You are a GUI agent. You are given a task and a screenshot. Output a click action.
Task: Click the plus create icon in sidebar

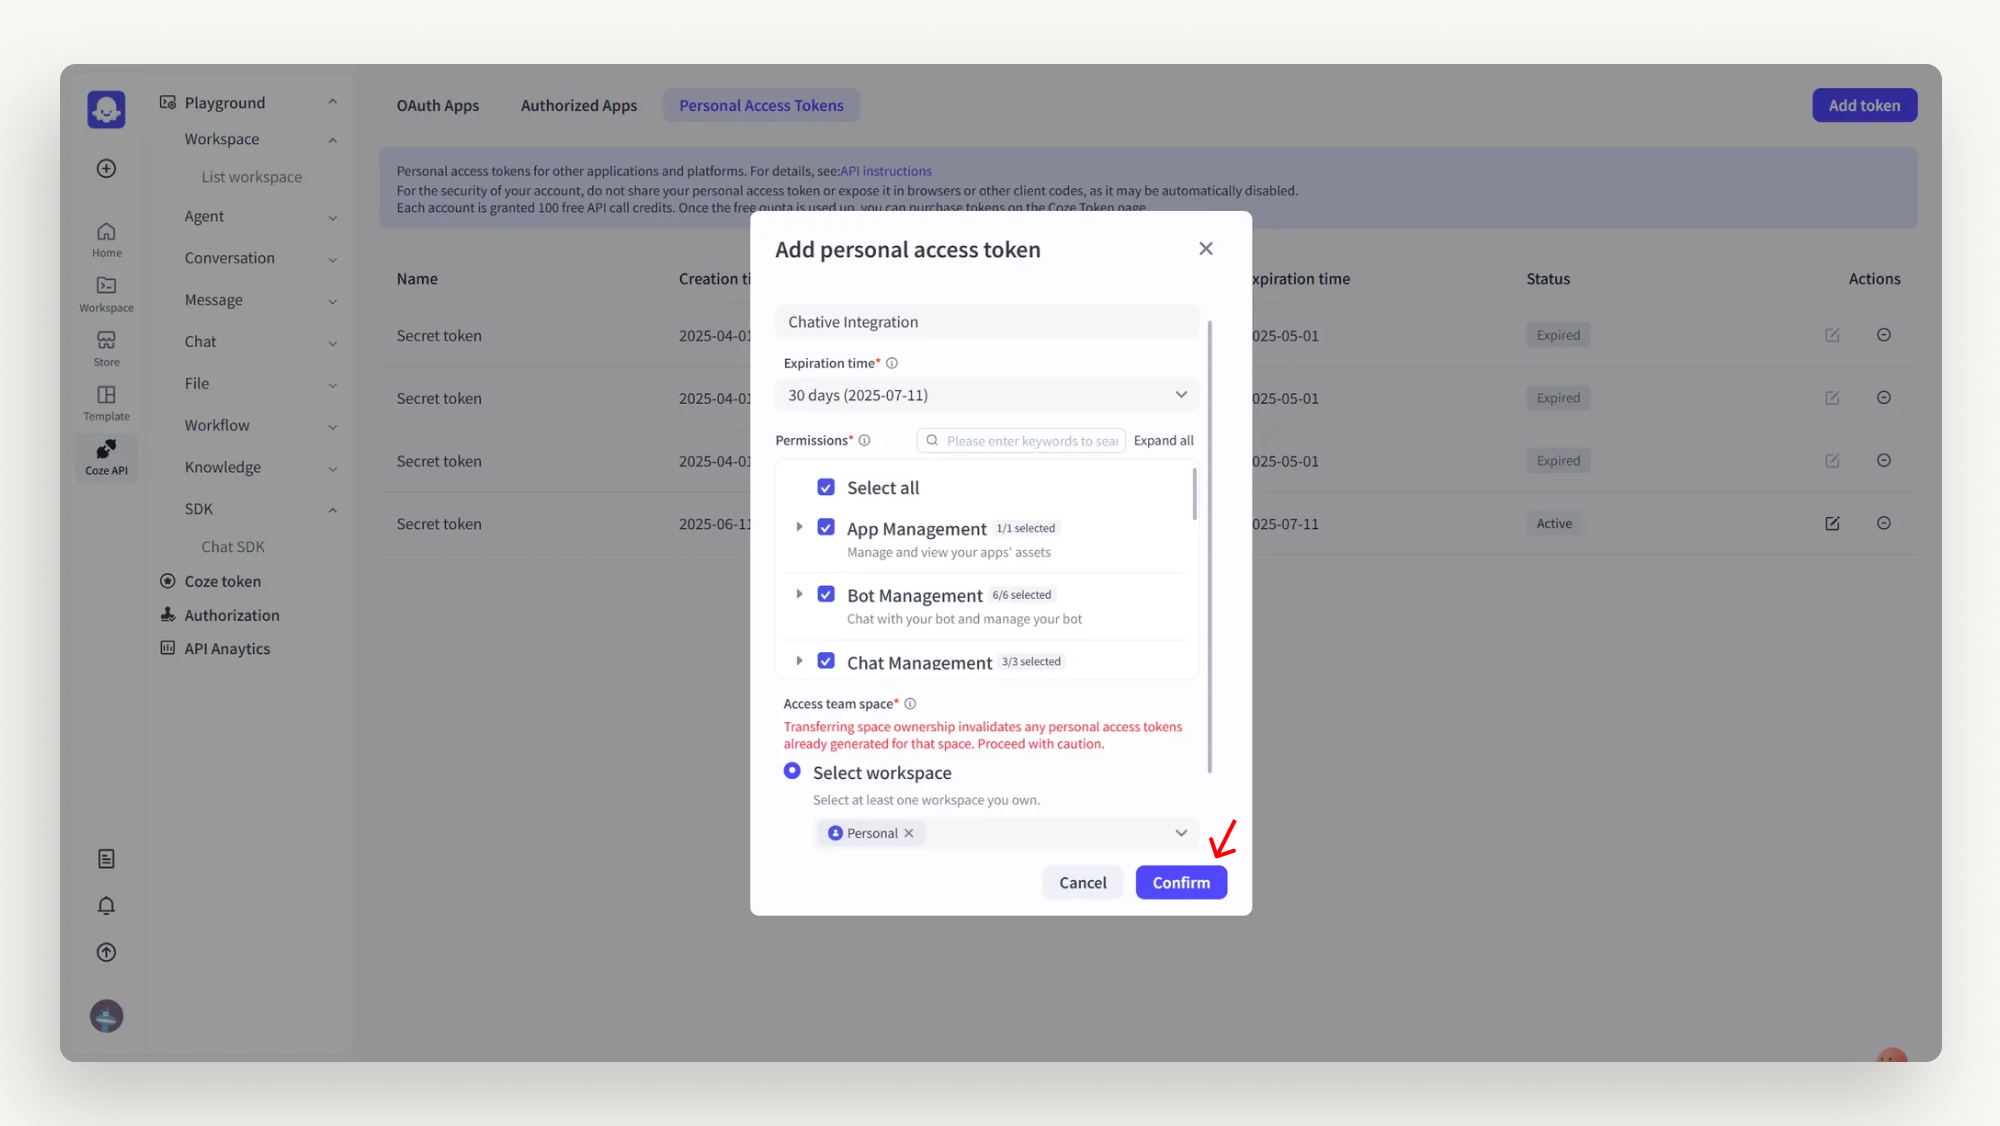(106, 168)
